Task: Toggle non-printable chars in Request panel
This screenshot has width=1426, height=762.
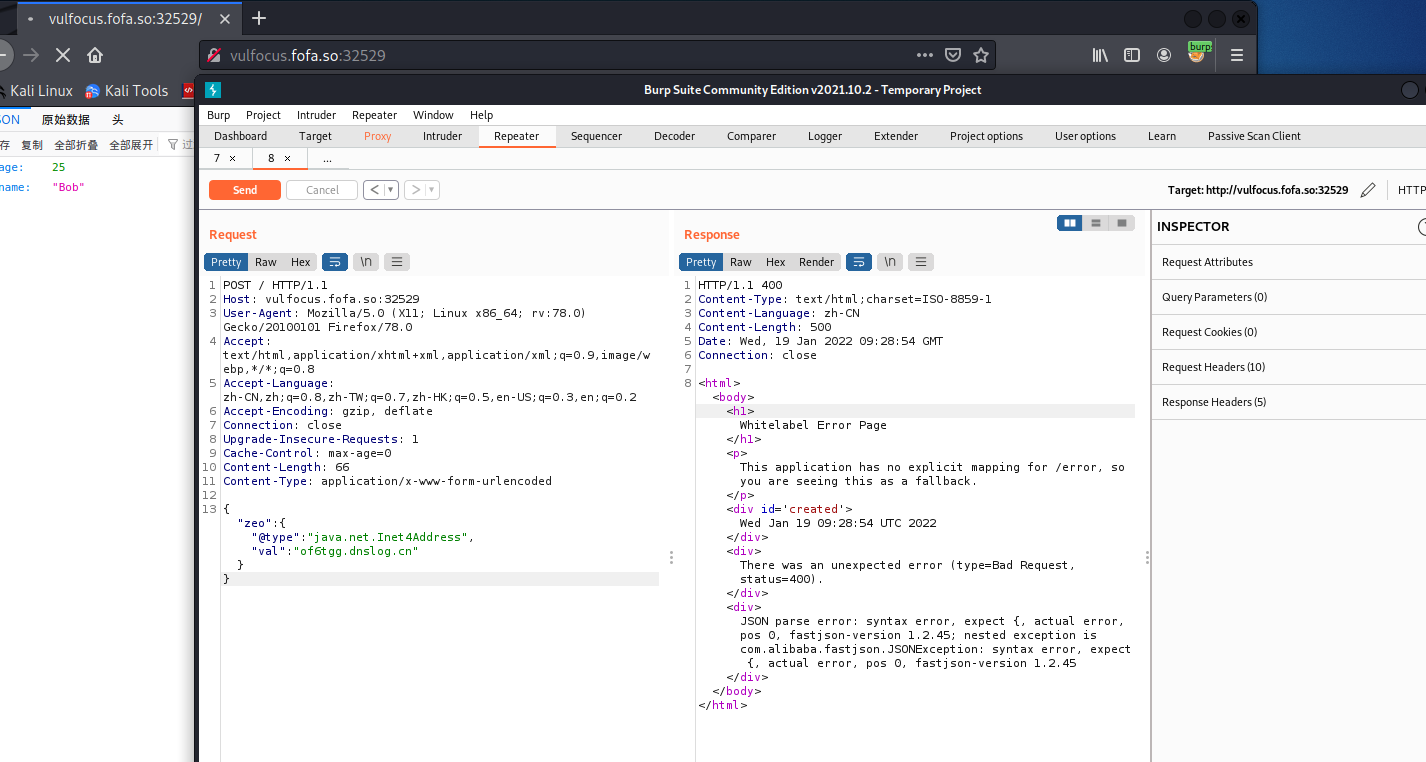Action: pos(366,262)
